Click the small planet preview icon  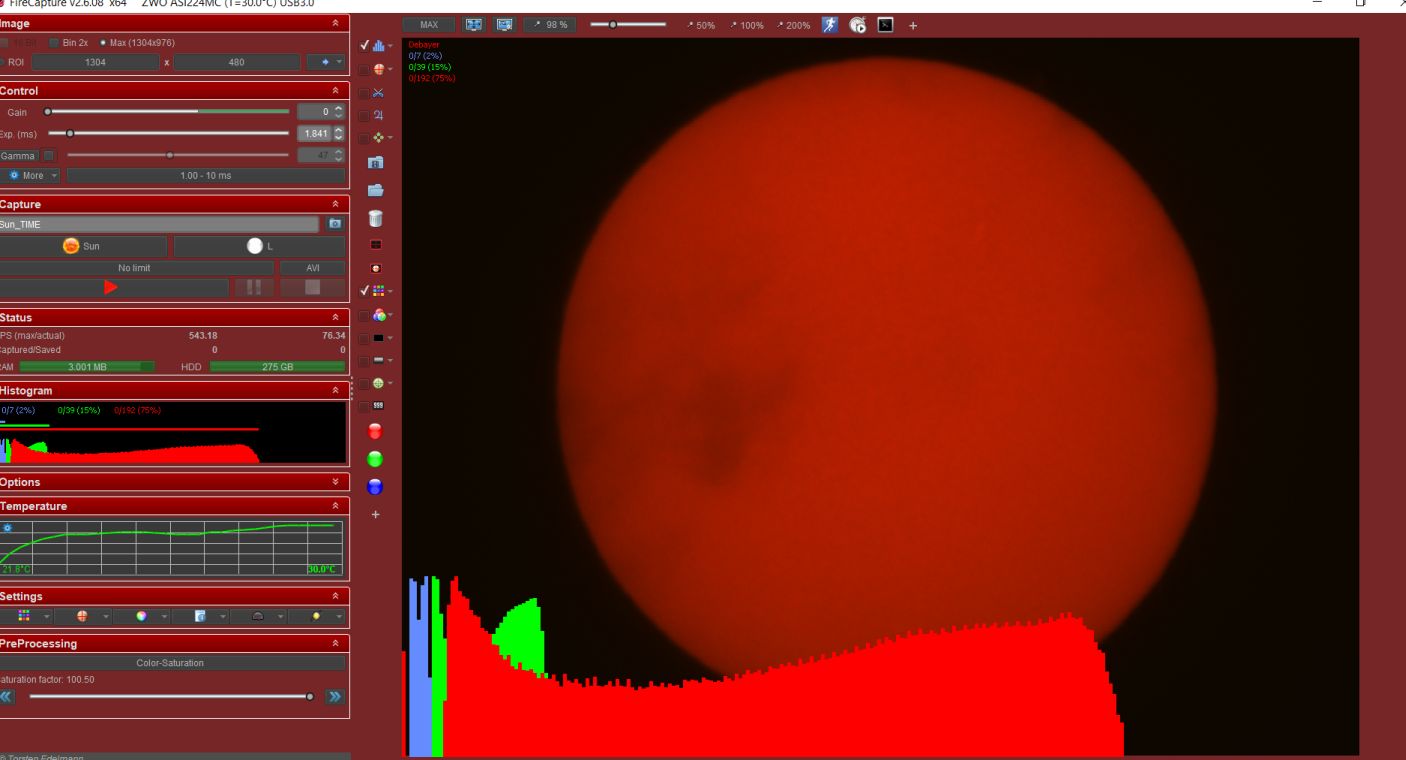tap(376, 269)
